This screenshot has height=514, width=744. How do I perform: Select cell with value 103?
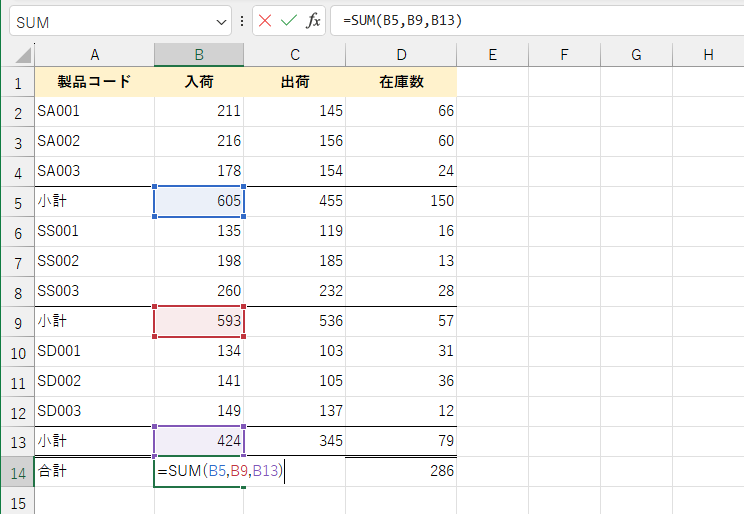click(x=295, y=352)
